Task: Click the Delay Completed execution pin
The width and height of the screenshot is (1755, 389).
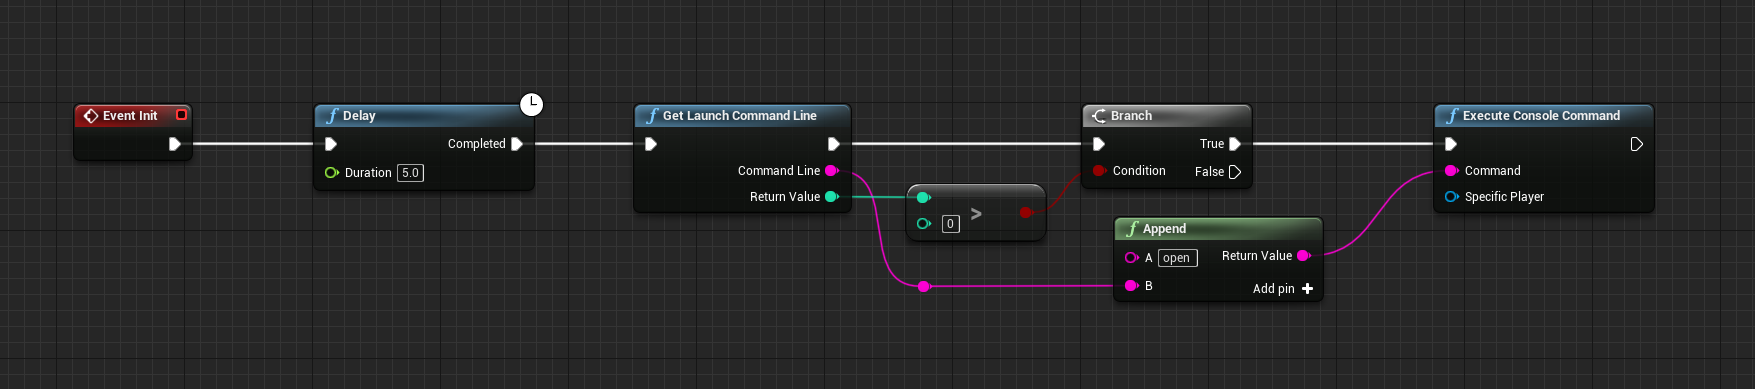Action: (x=517, y=144)
